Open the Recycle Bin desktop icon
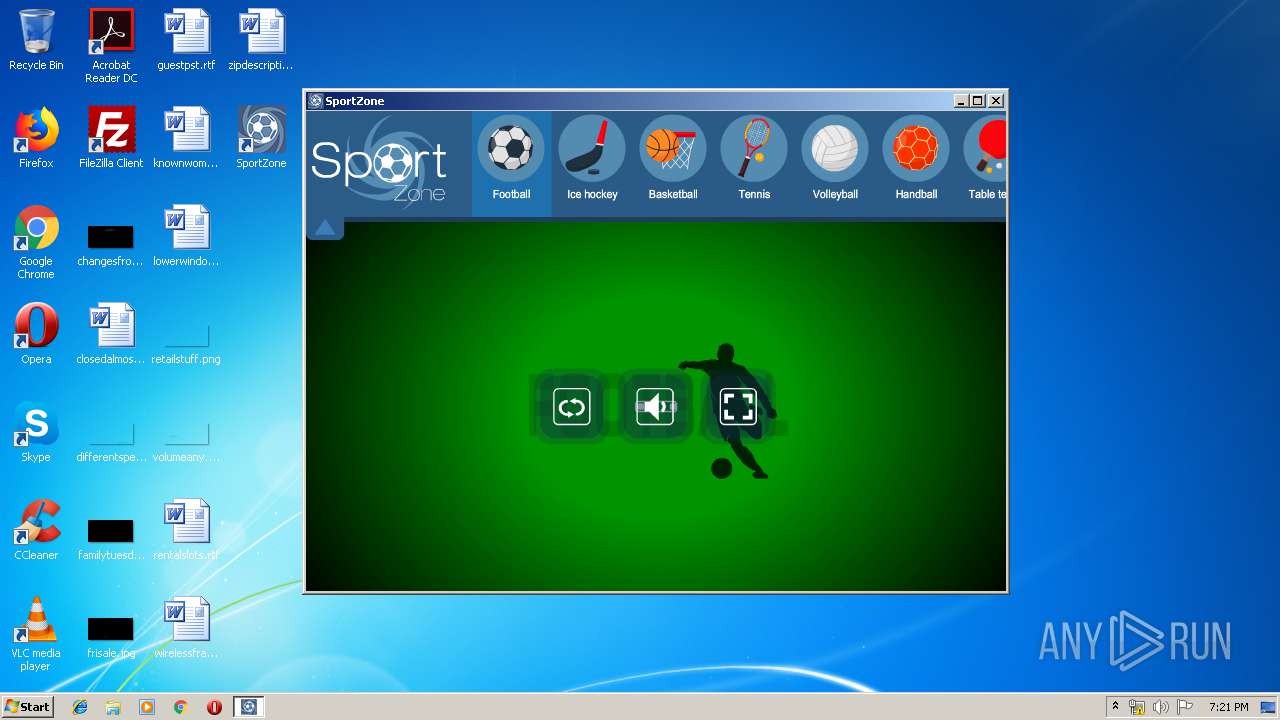1280x720 pixels. [36, 41]
